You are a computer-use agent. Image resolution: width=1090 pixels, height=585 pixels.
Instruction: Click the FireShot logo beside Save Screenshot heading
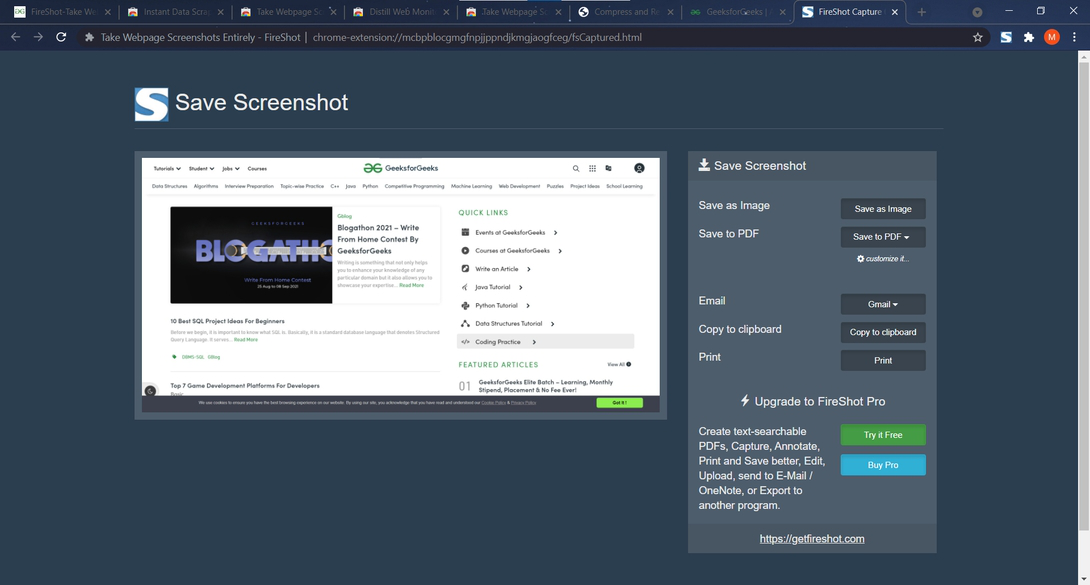coord(152,104)
